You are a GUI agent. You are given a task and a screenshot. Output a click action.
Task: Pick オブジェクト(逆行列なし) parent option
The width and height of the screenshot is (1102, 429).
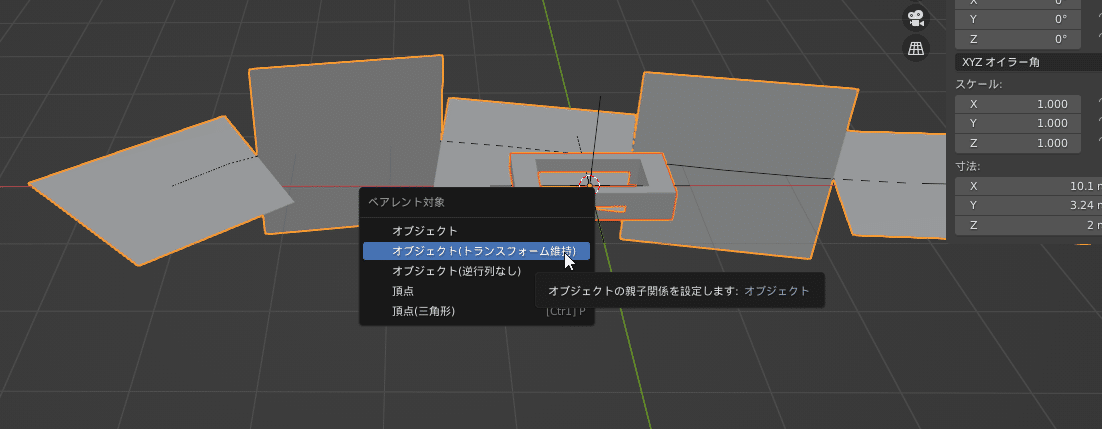477,271
